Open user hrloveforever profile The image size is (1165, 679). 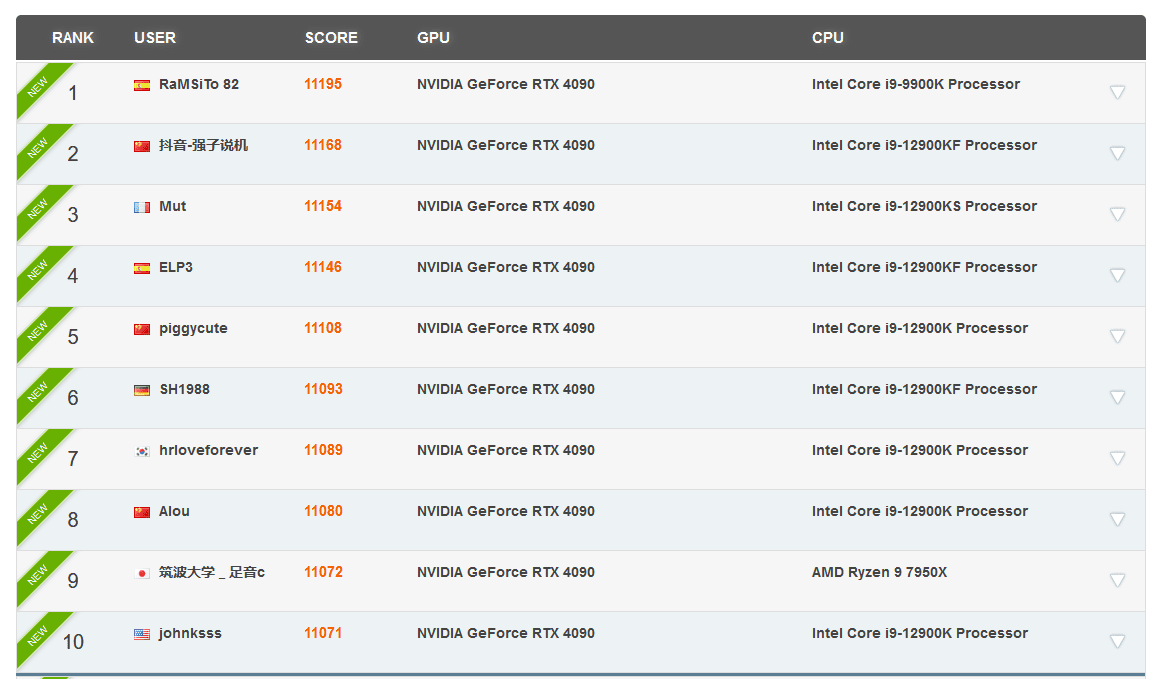coord(209,449)
